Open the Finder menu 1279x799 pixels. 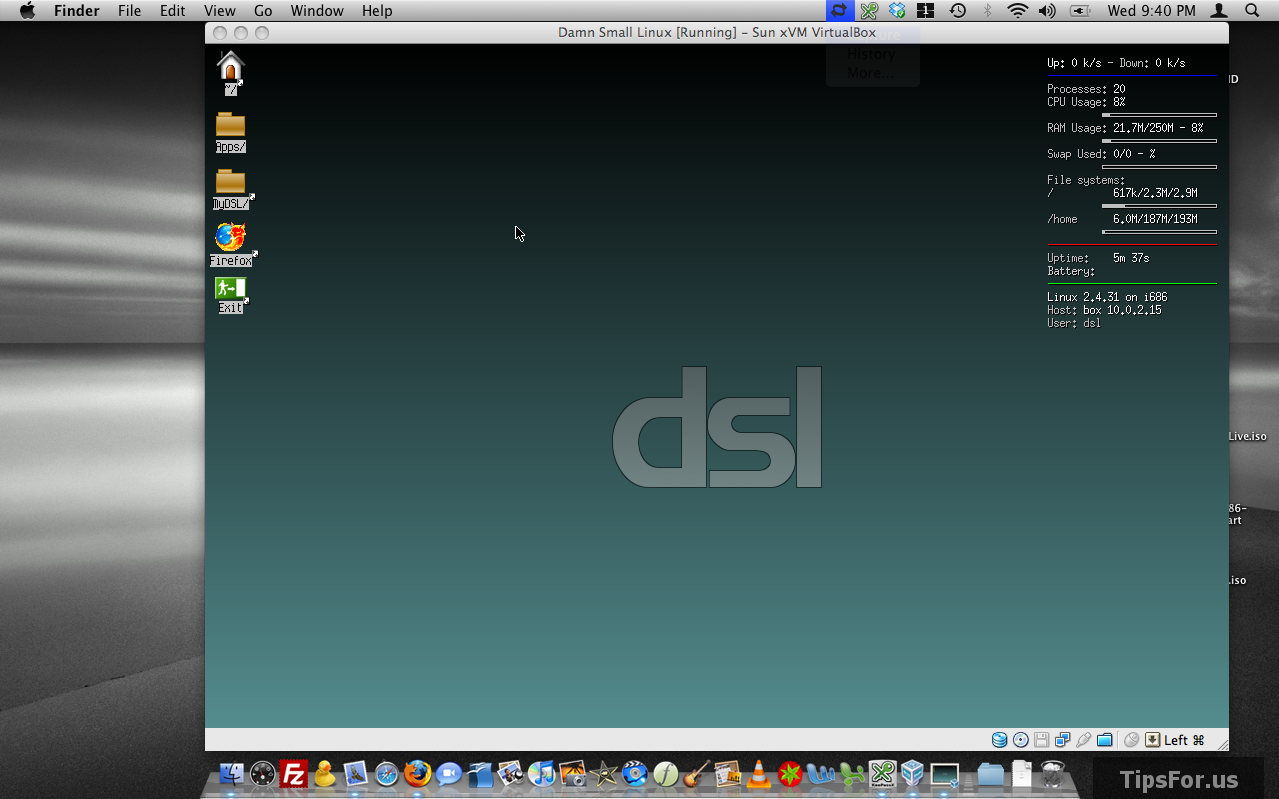tap(77, 11)
